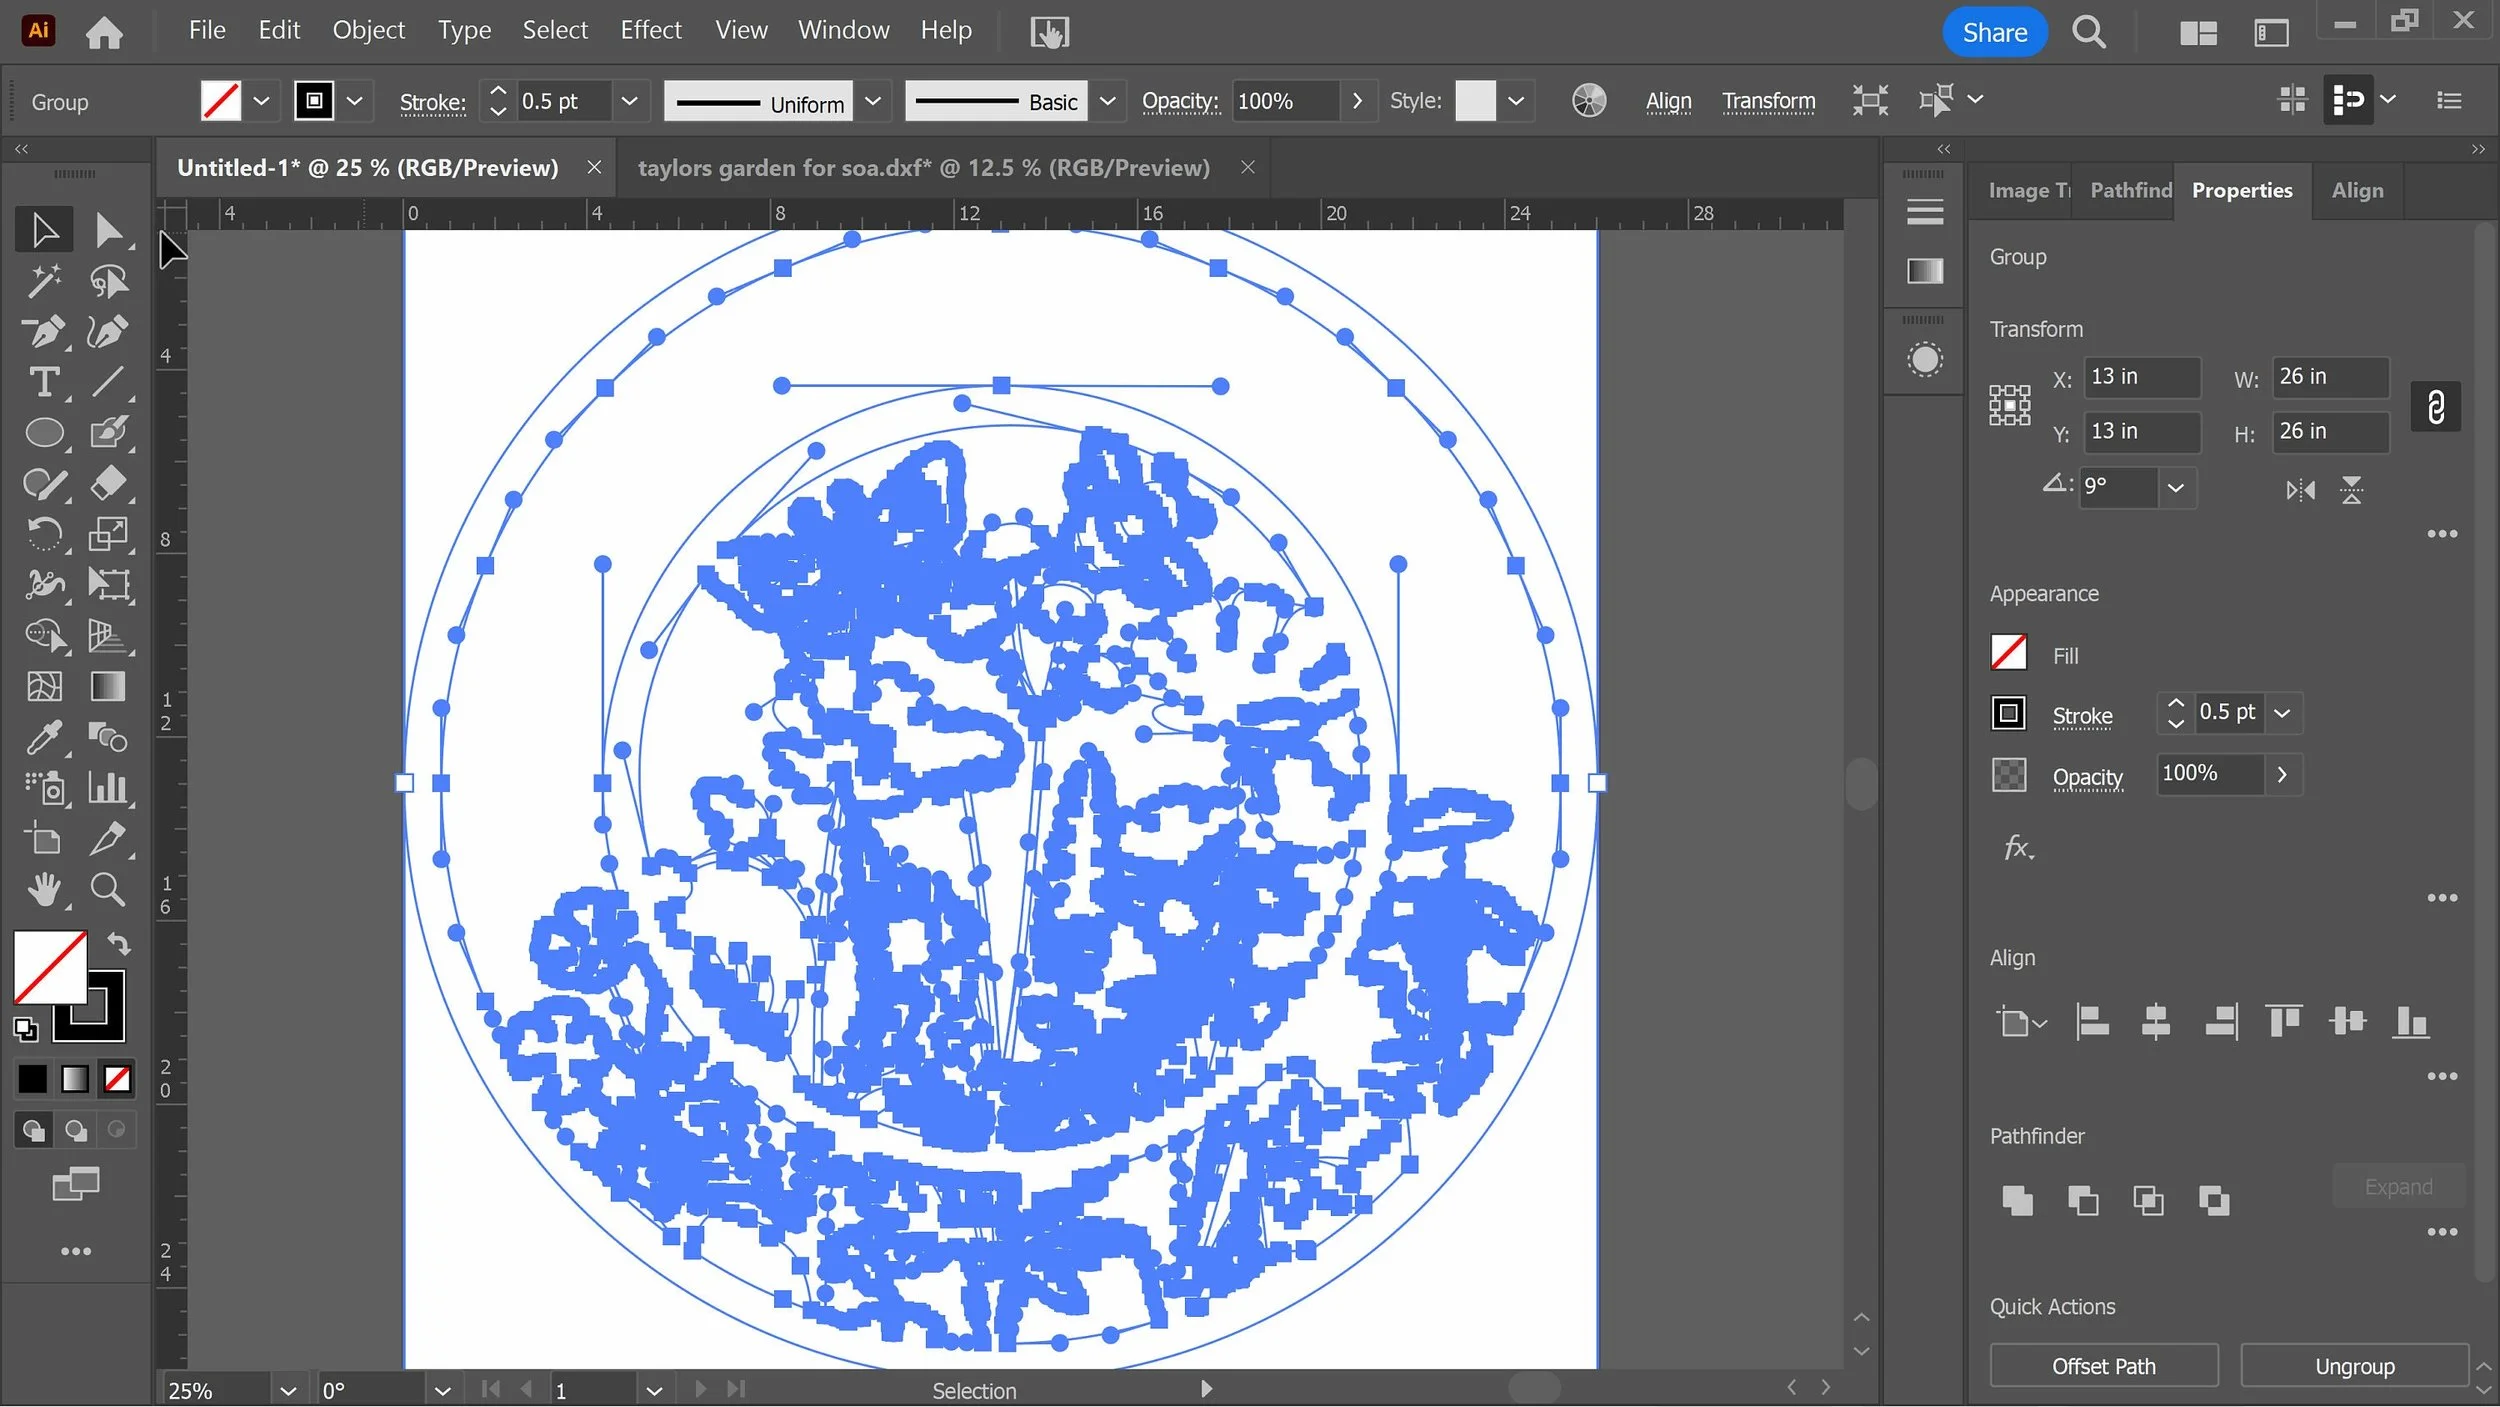Open the Align To options dropdown
Viewport: 2500px width, 1407px height.
coord(2021,1022)
